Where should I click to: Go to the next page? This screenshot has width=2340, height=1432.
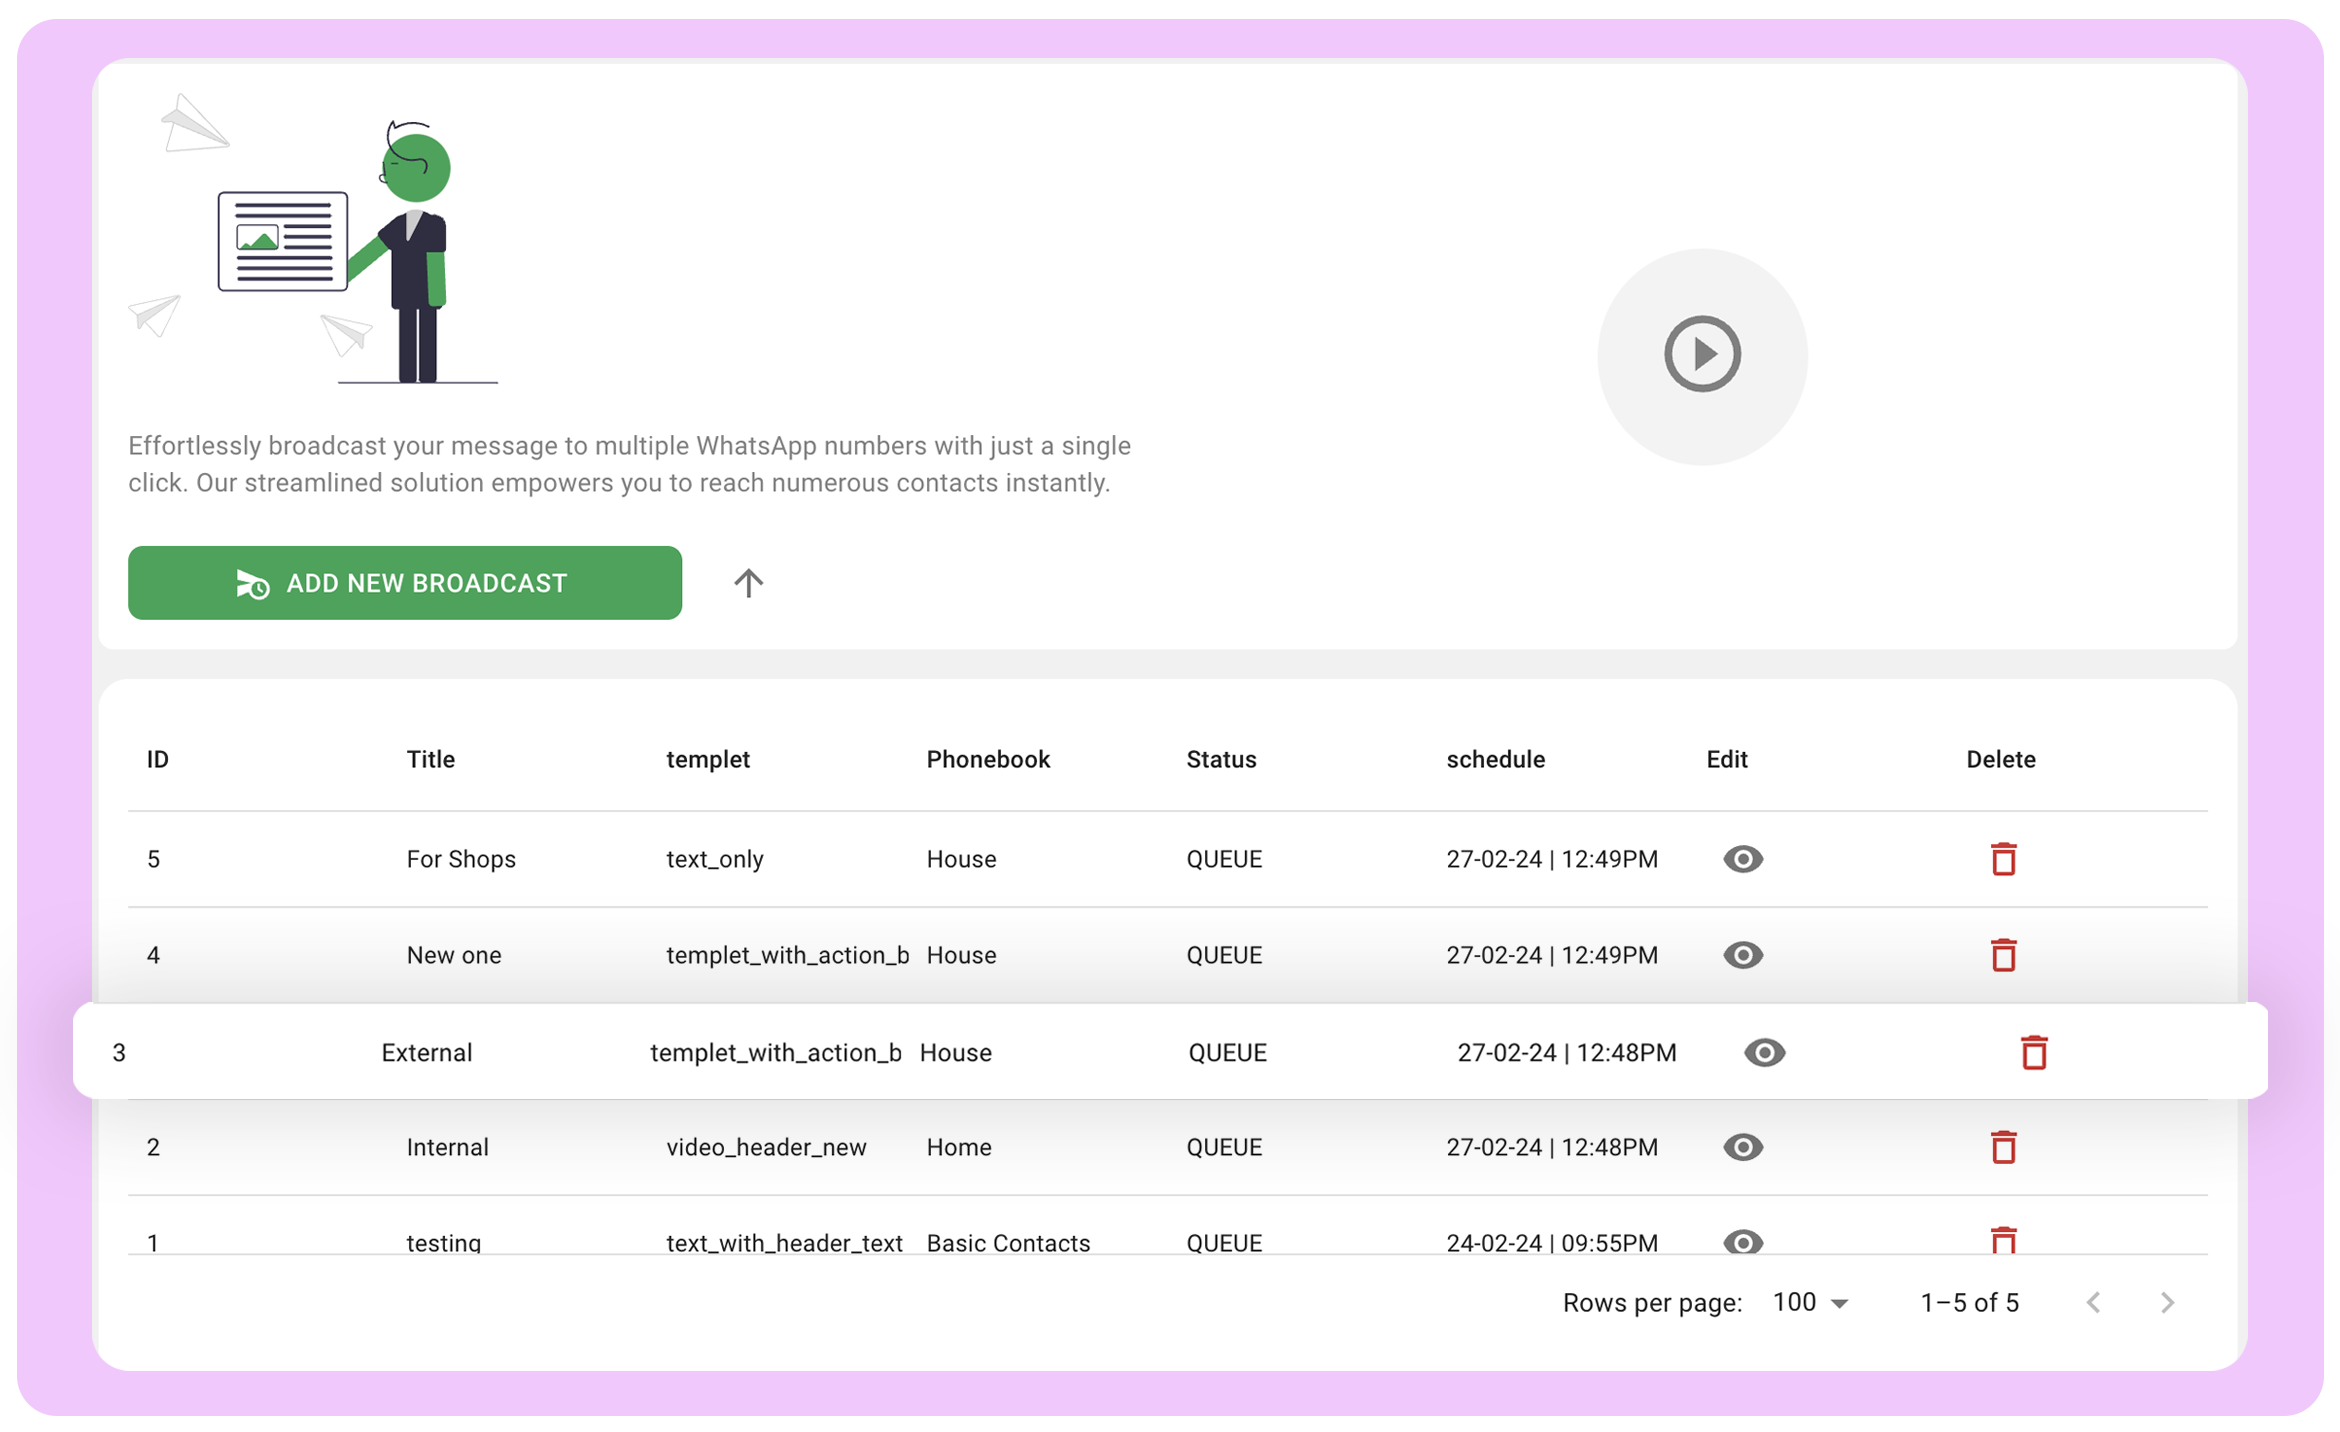point(2167,1302)
